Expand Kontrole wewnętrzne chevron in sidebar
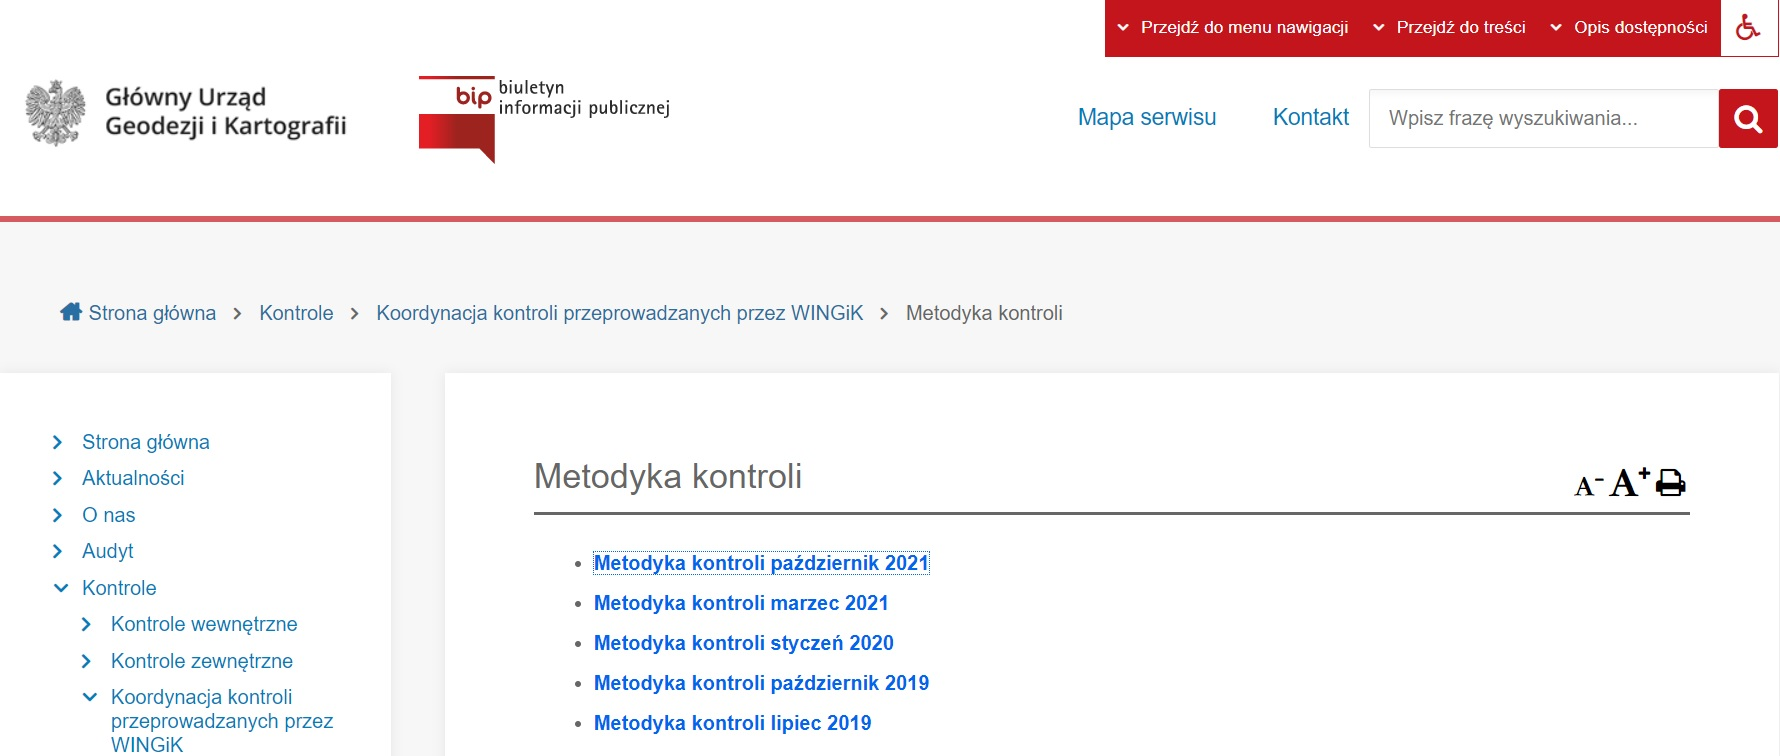The height and width of the screenshot is (756, 1780). click(87, 625)
